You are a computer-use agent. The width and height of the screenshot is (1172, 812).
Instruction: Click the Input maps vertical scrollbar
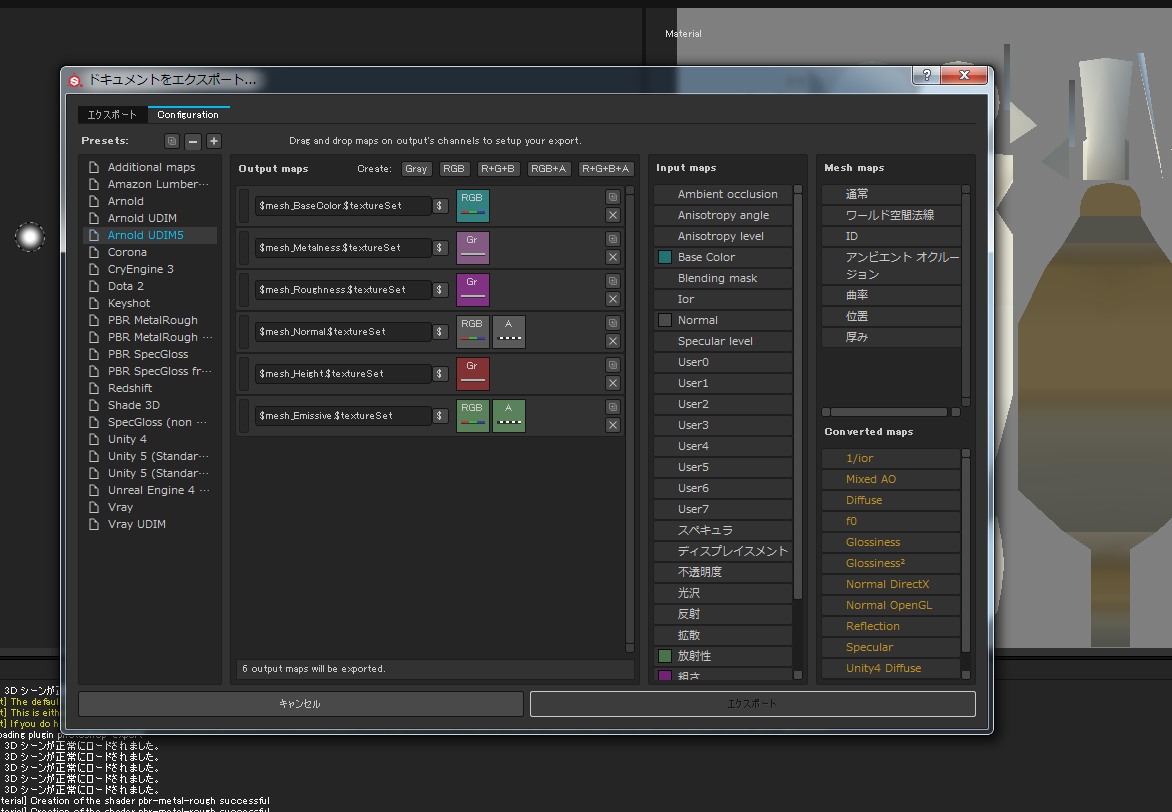(x=798, y=396)
